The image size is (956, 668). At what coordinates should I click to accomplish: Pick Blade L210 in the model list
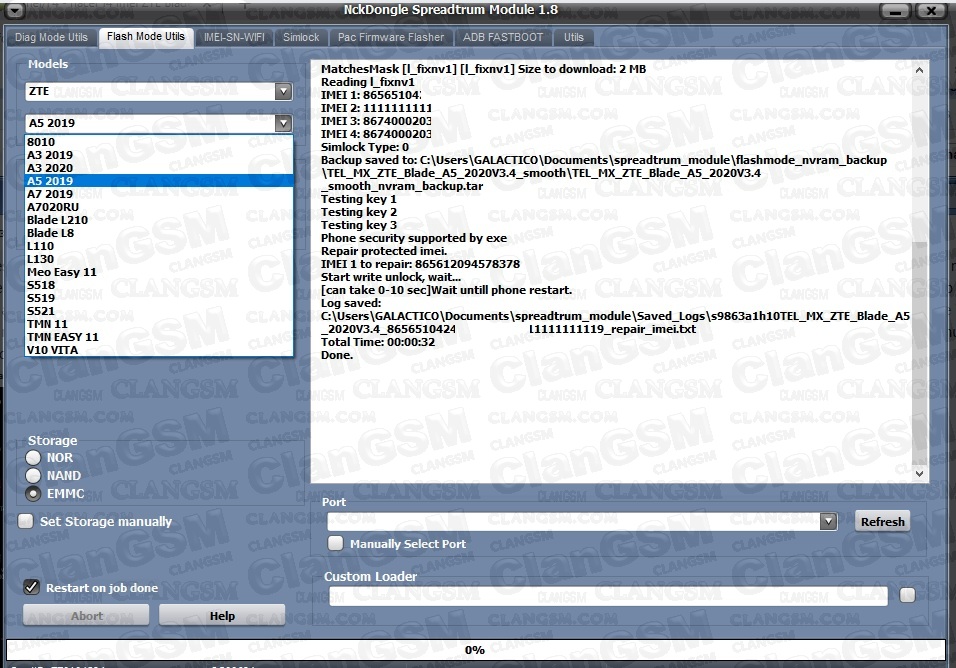(159, 220)
